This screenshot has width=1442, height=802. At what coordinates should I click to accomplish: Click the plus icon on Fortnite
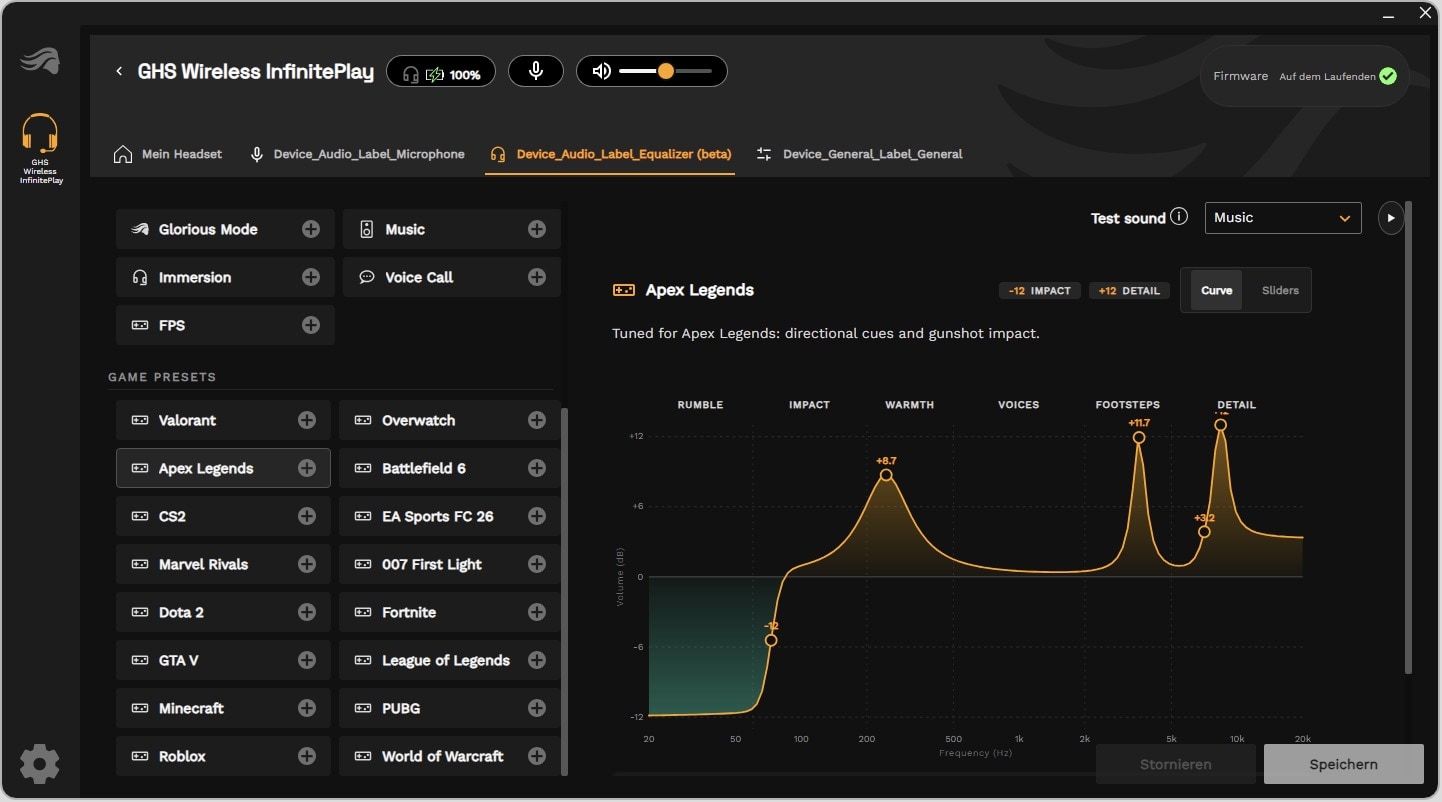click(537, 612)
